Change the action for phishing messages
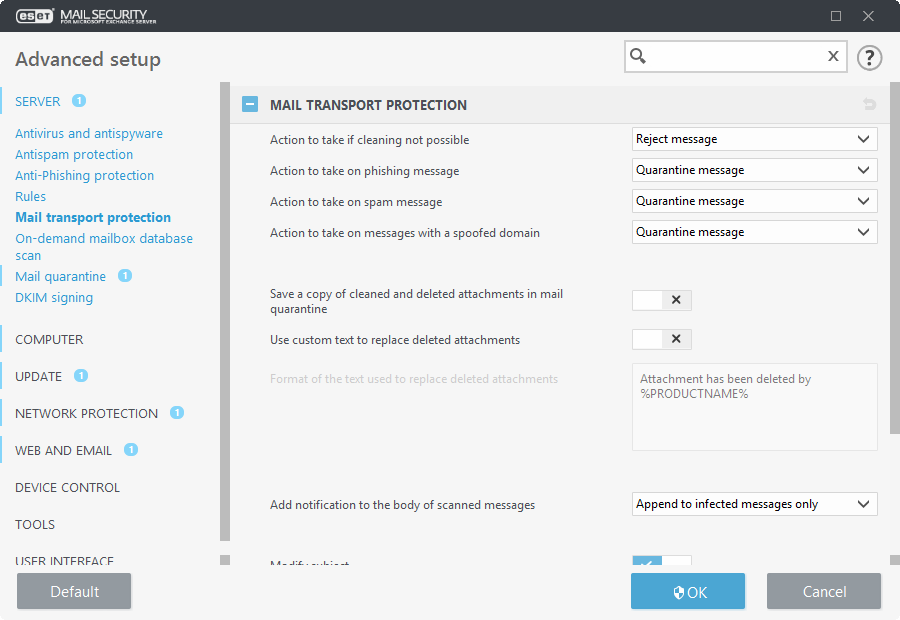Screen dimensions: 900x620 754,170
